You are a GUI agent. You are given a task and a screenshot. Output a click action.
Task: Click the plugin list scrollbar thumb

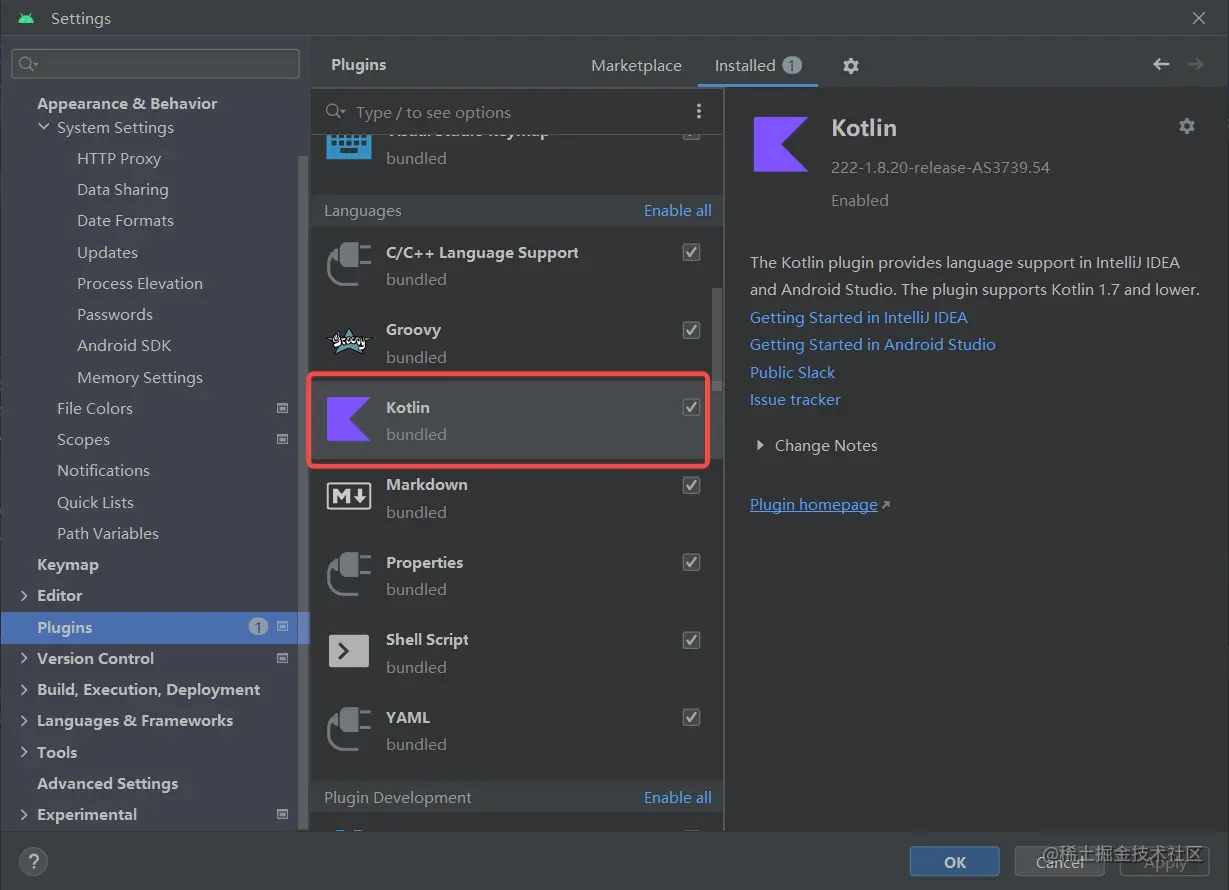[x=716, y=338]
